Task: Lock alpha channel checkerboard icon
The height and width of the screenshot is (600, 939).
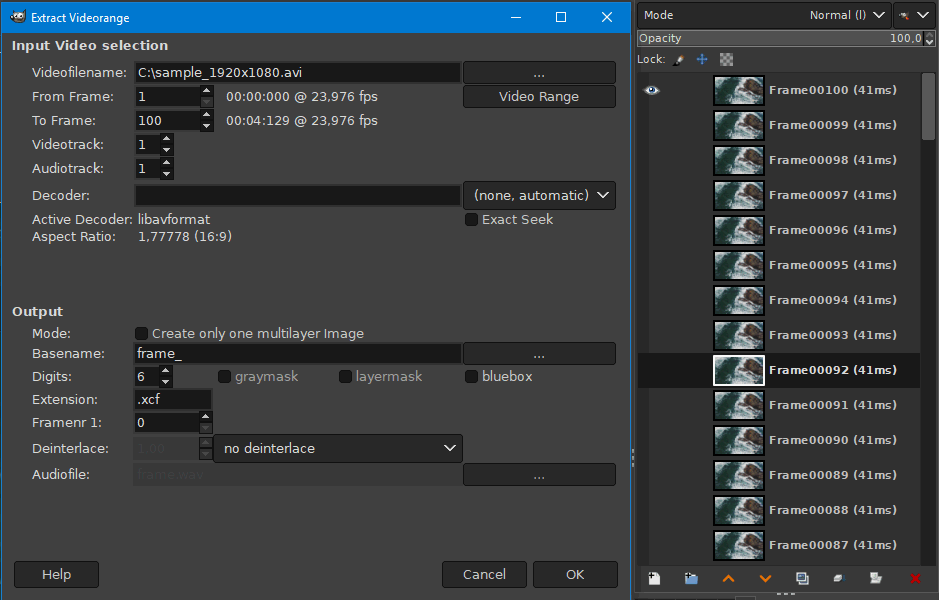Action: [x=726, y=59]
